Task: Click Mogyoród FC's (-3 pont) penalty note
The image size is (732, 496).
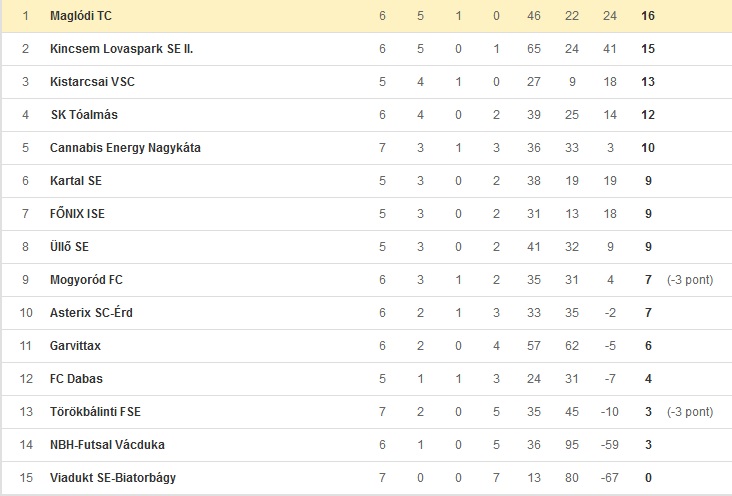Action: click(x=690, y=280)
